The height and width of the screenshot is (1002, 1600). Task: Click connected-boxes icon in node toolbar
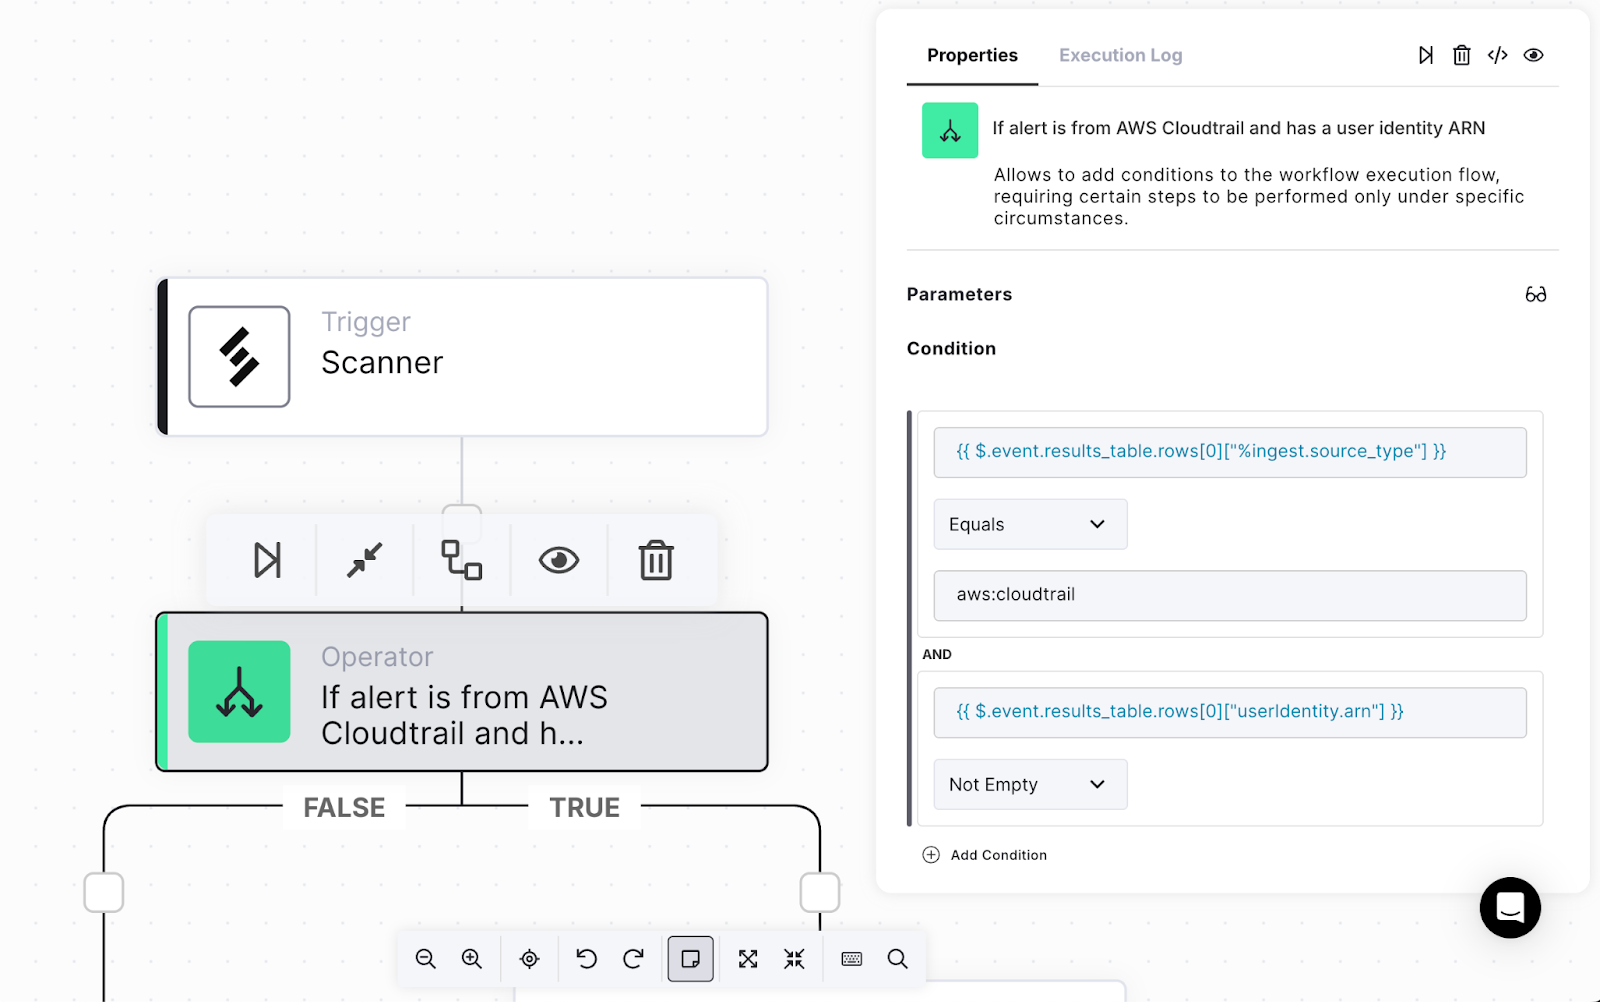pos(462,560)
